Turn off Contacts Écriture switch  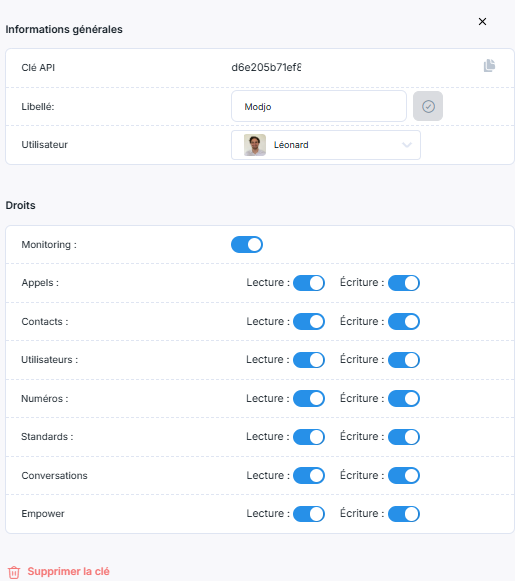pos(404,321)
